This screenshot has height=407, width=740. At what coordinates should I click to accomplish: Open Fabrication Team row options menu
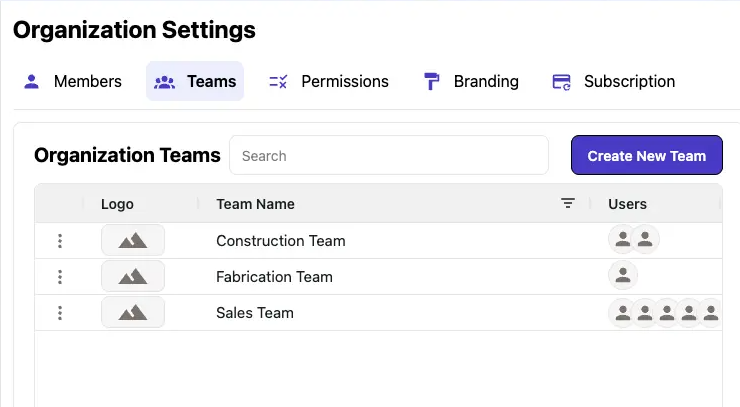(x=60, y=277)
